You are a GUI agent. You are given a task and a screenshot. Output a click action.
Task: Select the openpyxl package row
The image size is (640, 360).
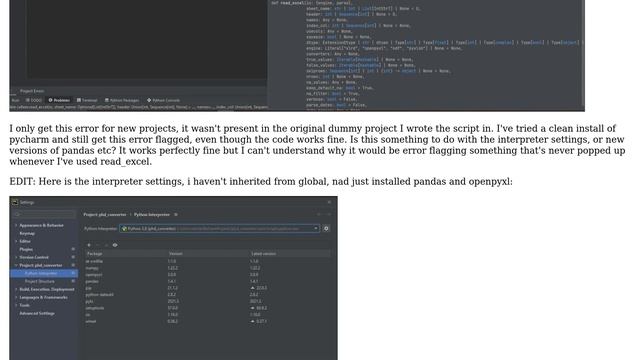pyautogui.click(x=208, y=275)
